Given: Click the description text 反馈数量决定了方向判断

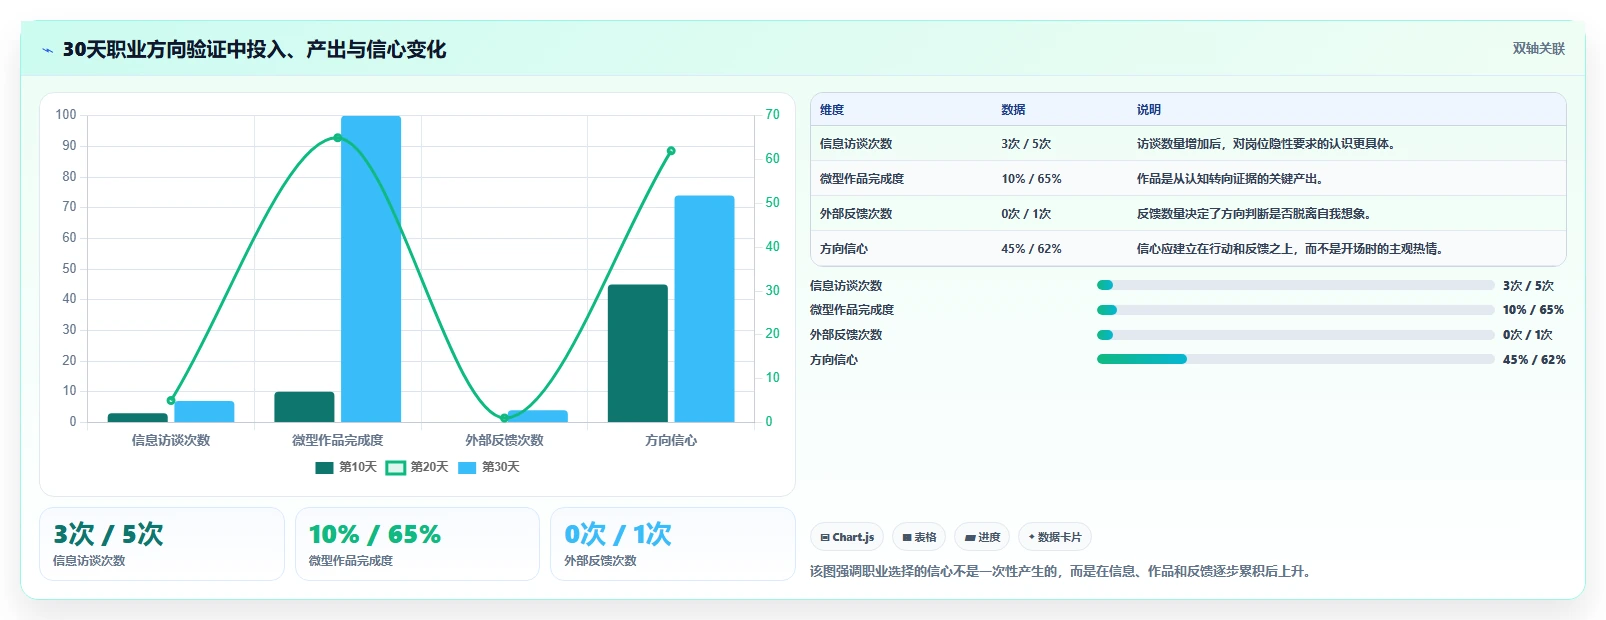Looking at the screenshot, I should click(x=1254, y=214).
